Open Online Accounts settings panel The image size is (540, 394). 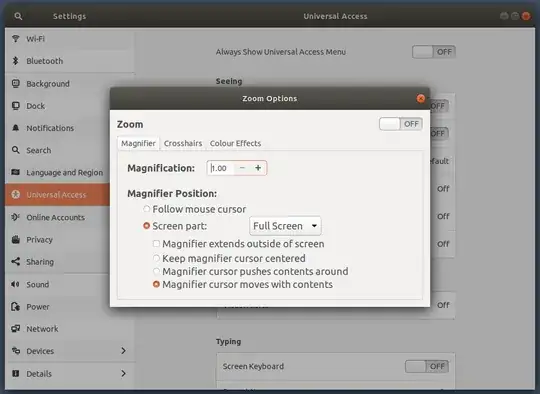pos(58,217)
